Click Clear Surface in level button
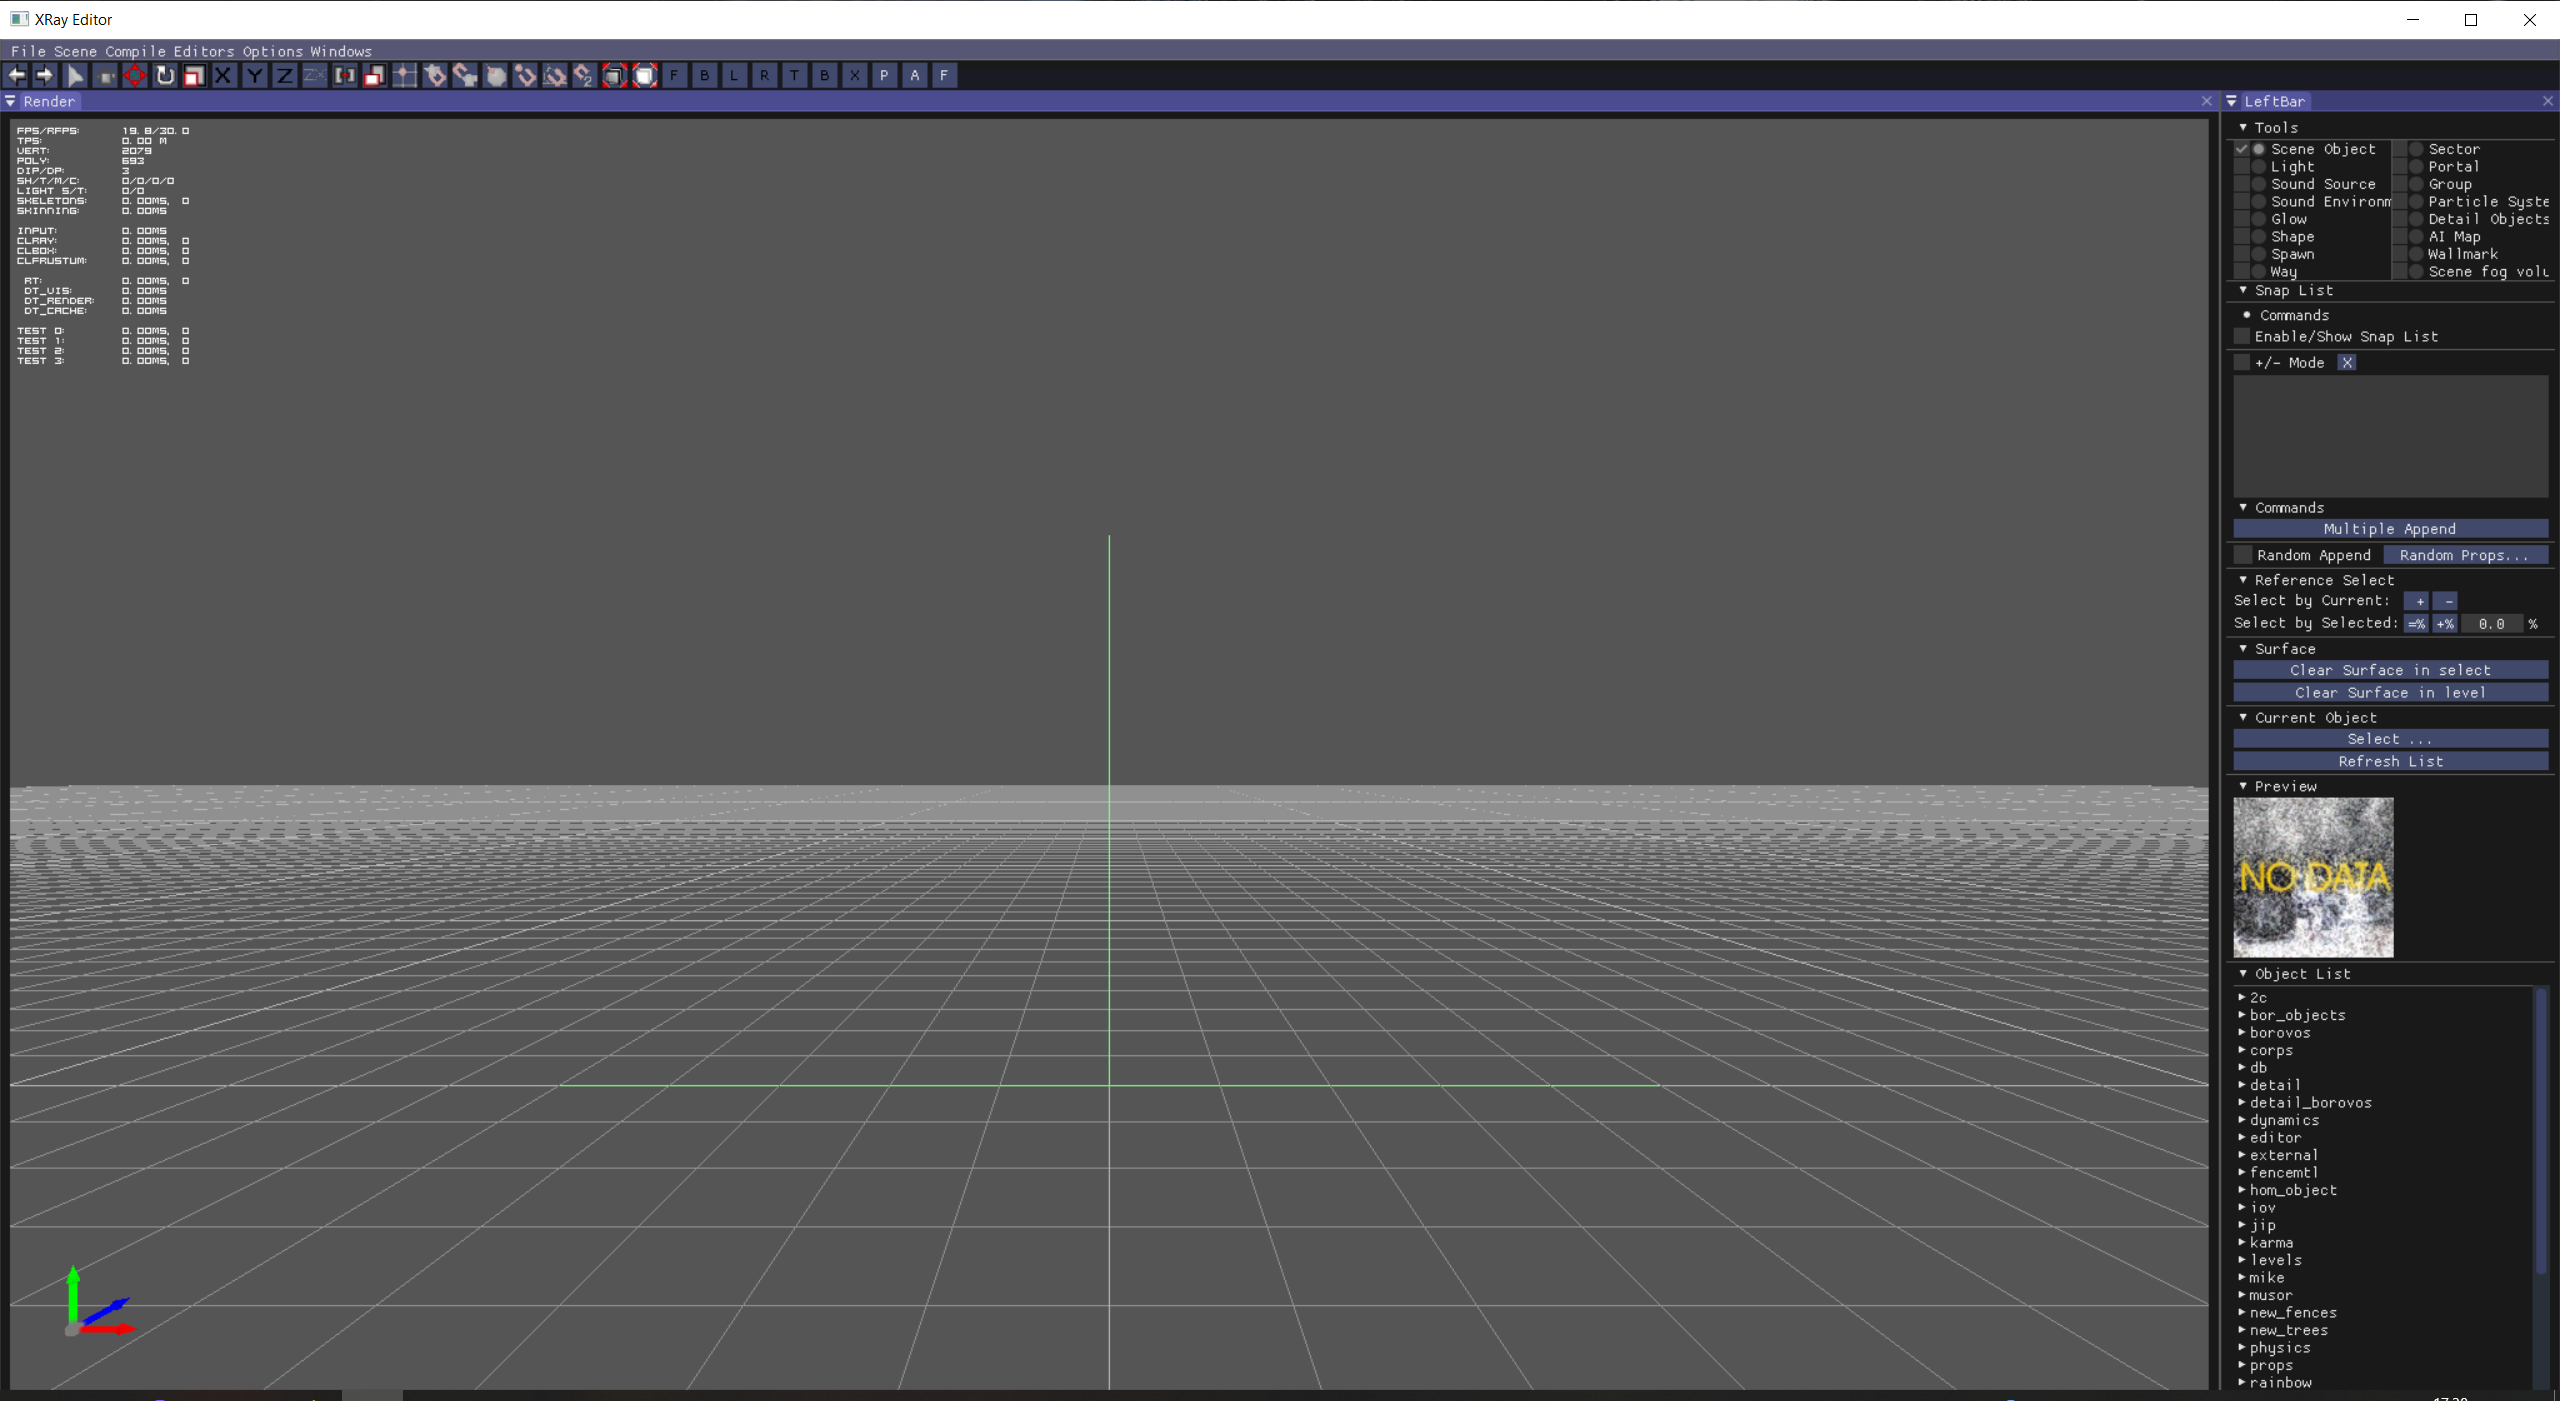The width and height of the screenshot is (2560, 1401). [x=2390, y=692]
